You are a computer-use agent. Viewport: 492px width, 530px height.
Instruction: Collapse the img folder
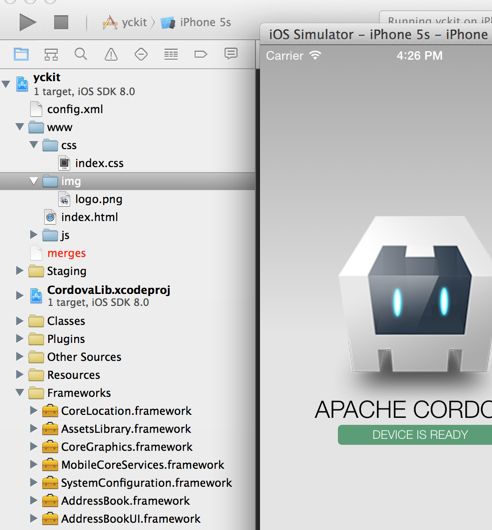pyautogui.click(x=33, y=180)
